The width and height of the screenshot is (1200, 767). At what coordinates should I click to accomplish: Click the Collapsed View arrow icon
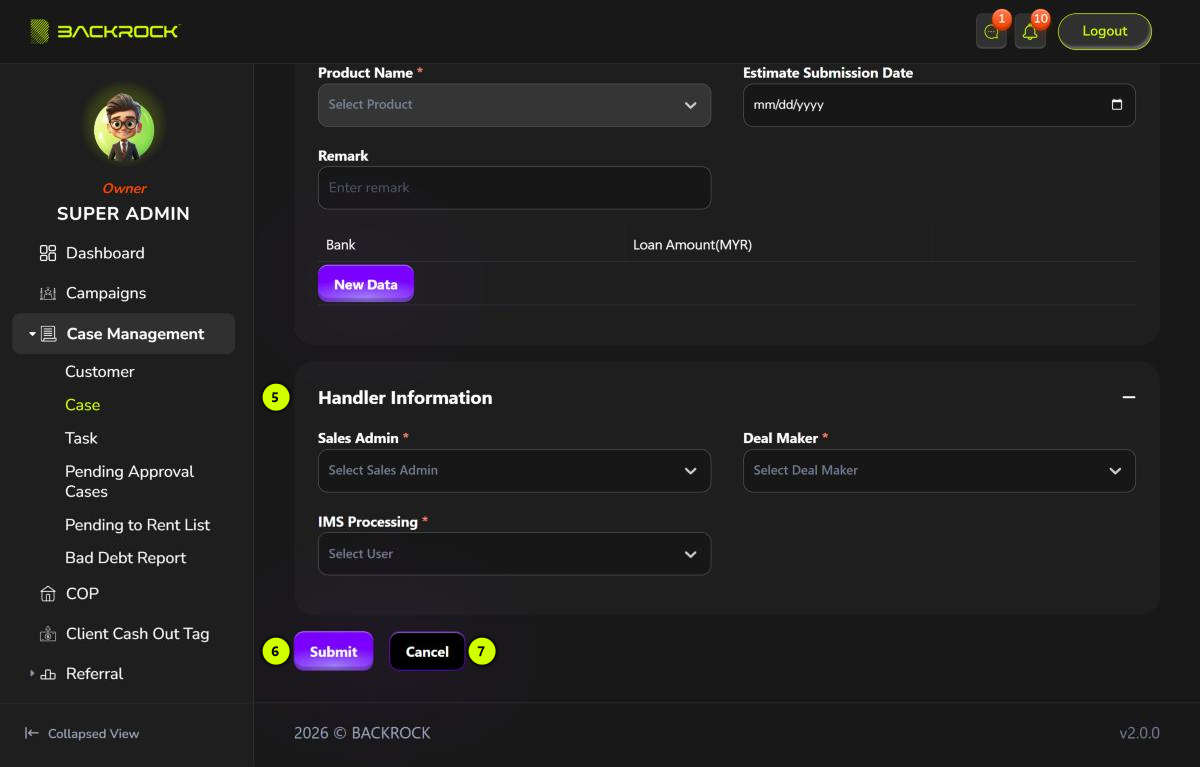(32, 733)
